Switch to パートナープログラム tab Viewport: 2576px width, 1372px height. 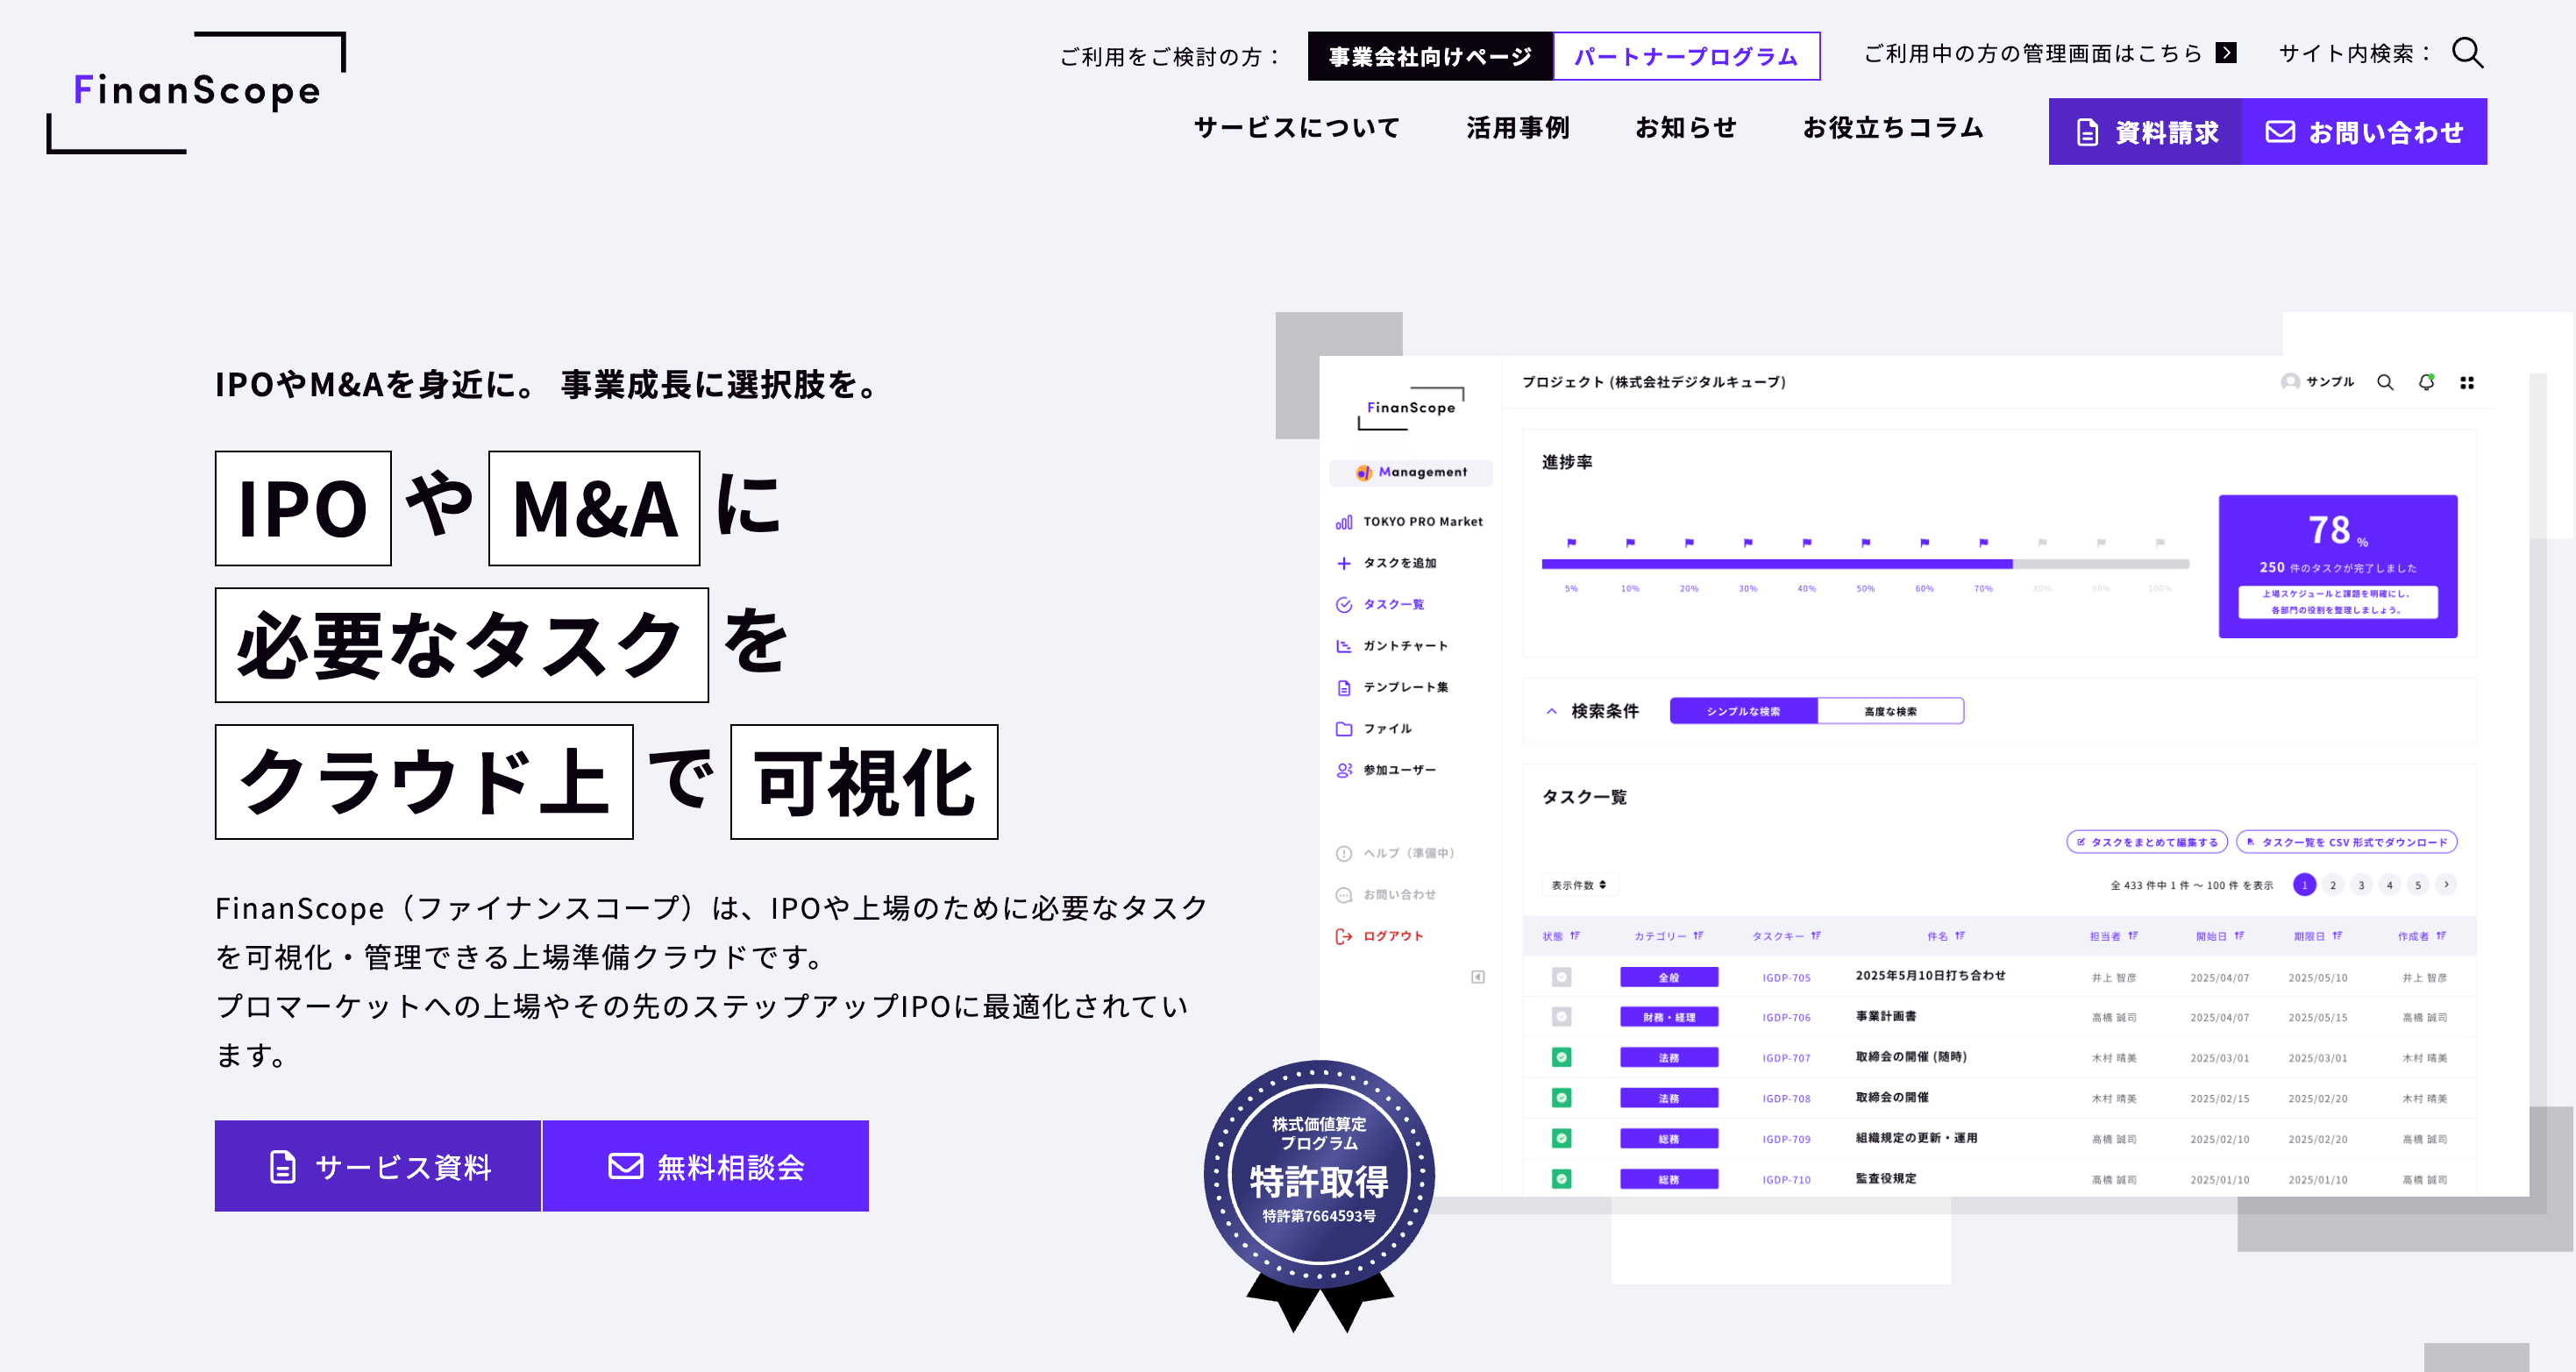click(x=1686, y=56)
